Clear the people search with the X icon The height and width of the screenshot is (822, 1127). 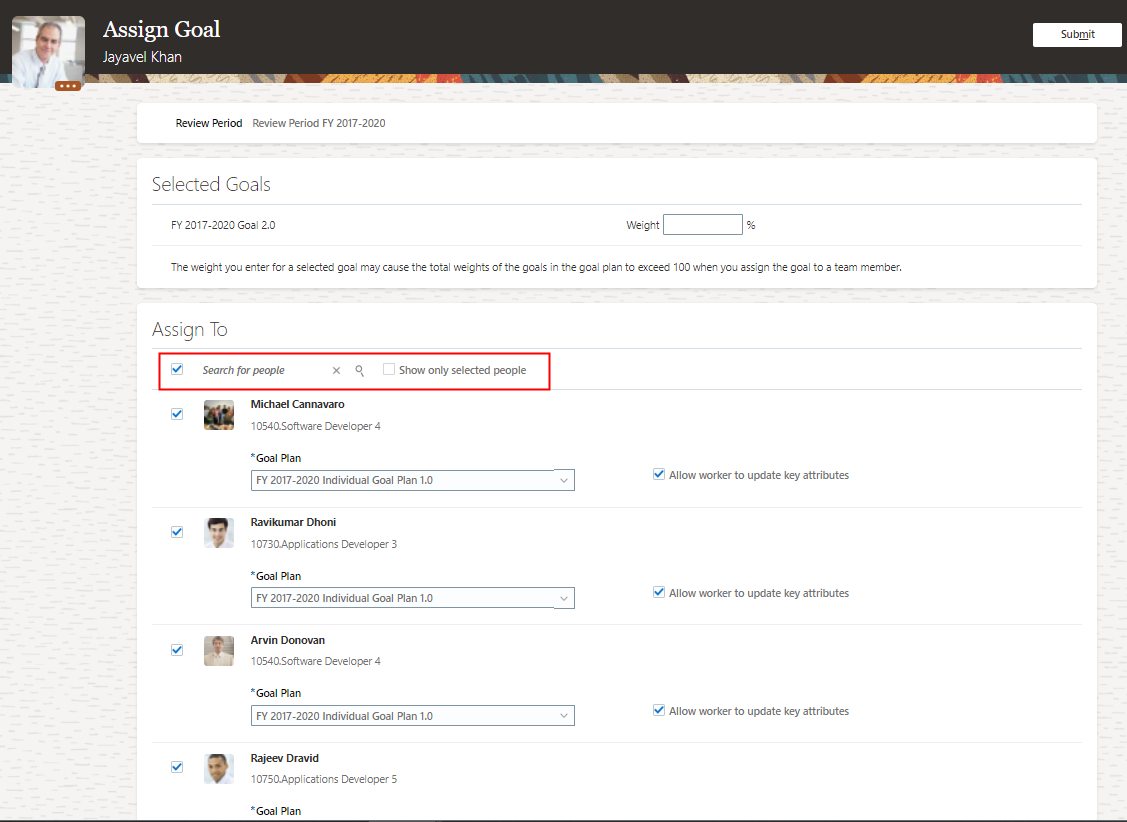(x=336, y=371)
